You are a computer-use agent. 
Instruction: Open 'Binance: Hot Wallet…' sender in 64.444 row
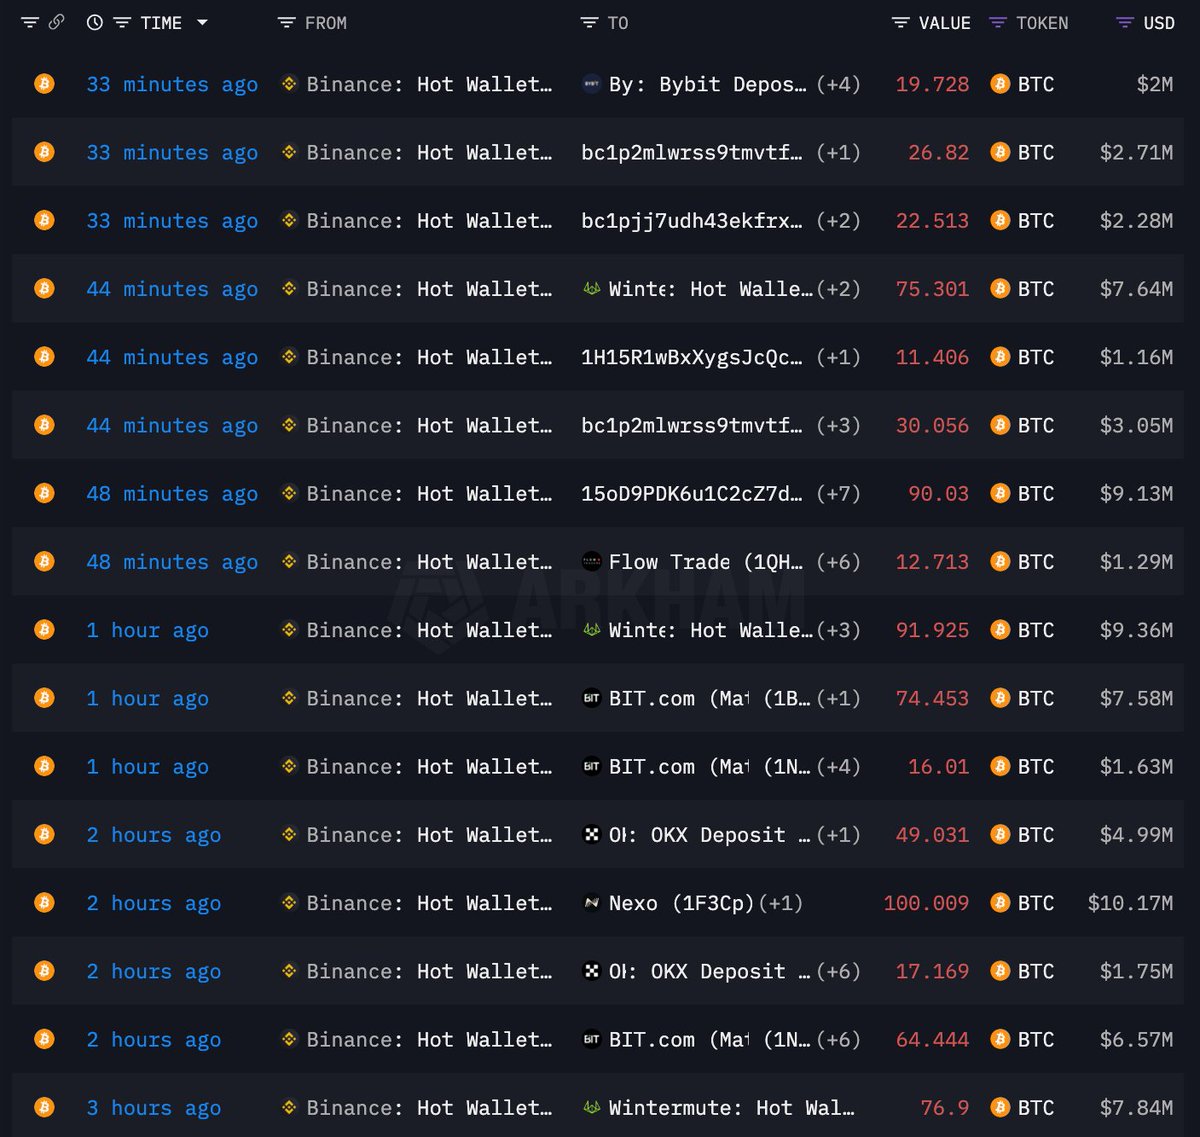pyautogui.click(x=429, y=1040)
